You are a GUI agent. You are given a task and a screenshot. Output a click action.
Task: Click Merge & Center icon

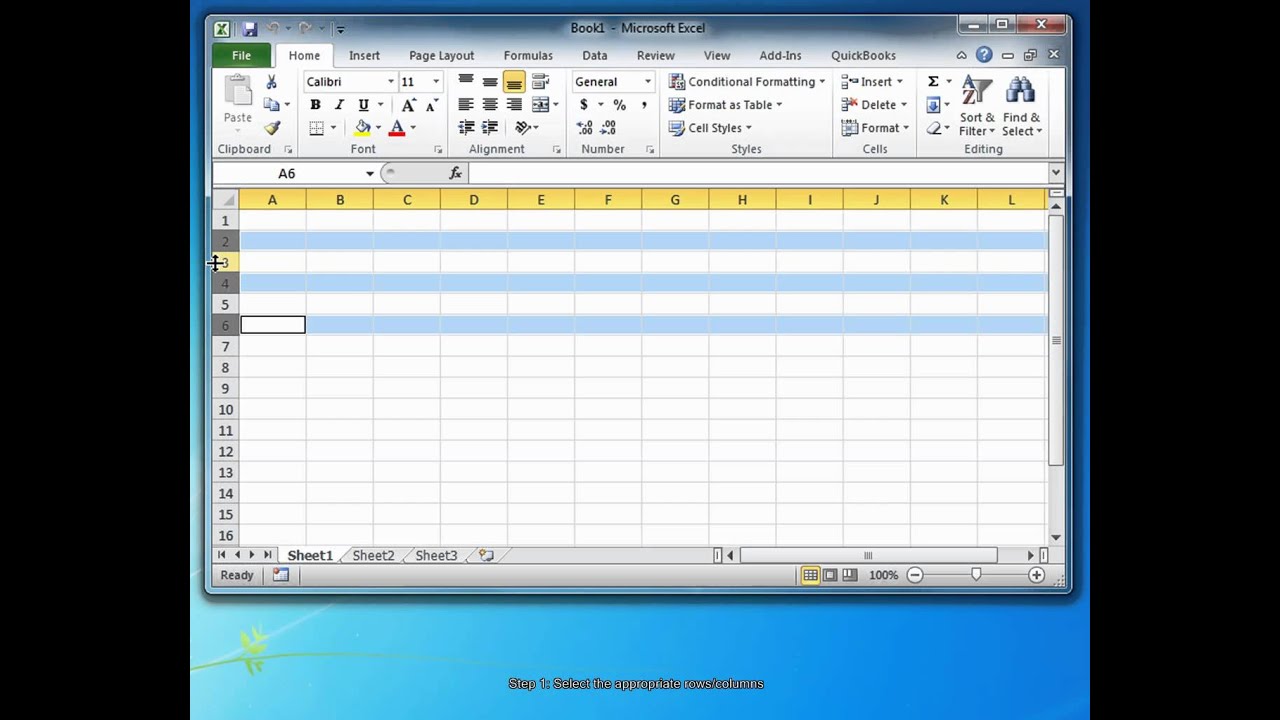tap(540, 105)
